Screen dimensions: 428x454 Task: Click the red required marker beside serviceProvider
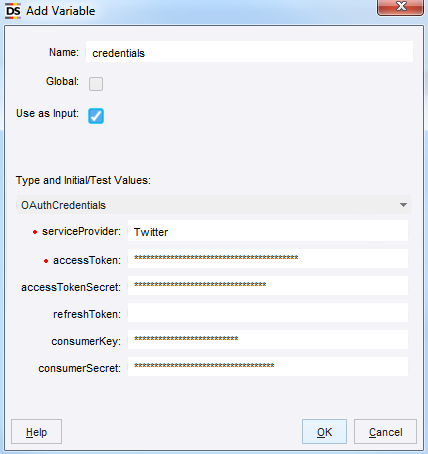coord(35,232)
